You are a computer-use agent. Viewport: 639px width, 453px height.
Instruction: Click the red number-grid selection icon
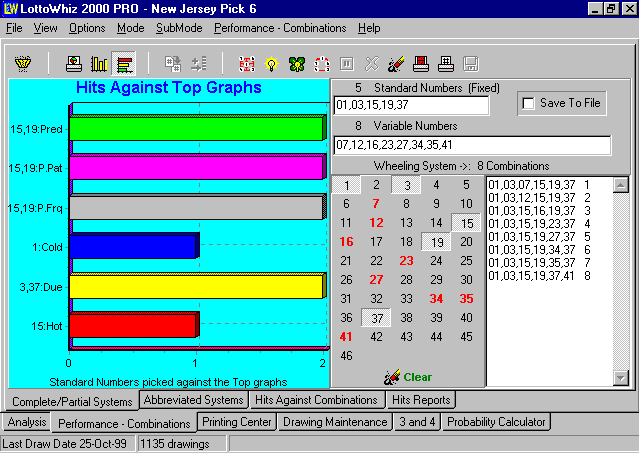click(247, 64)
